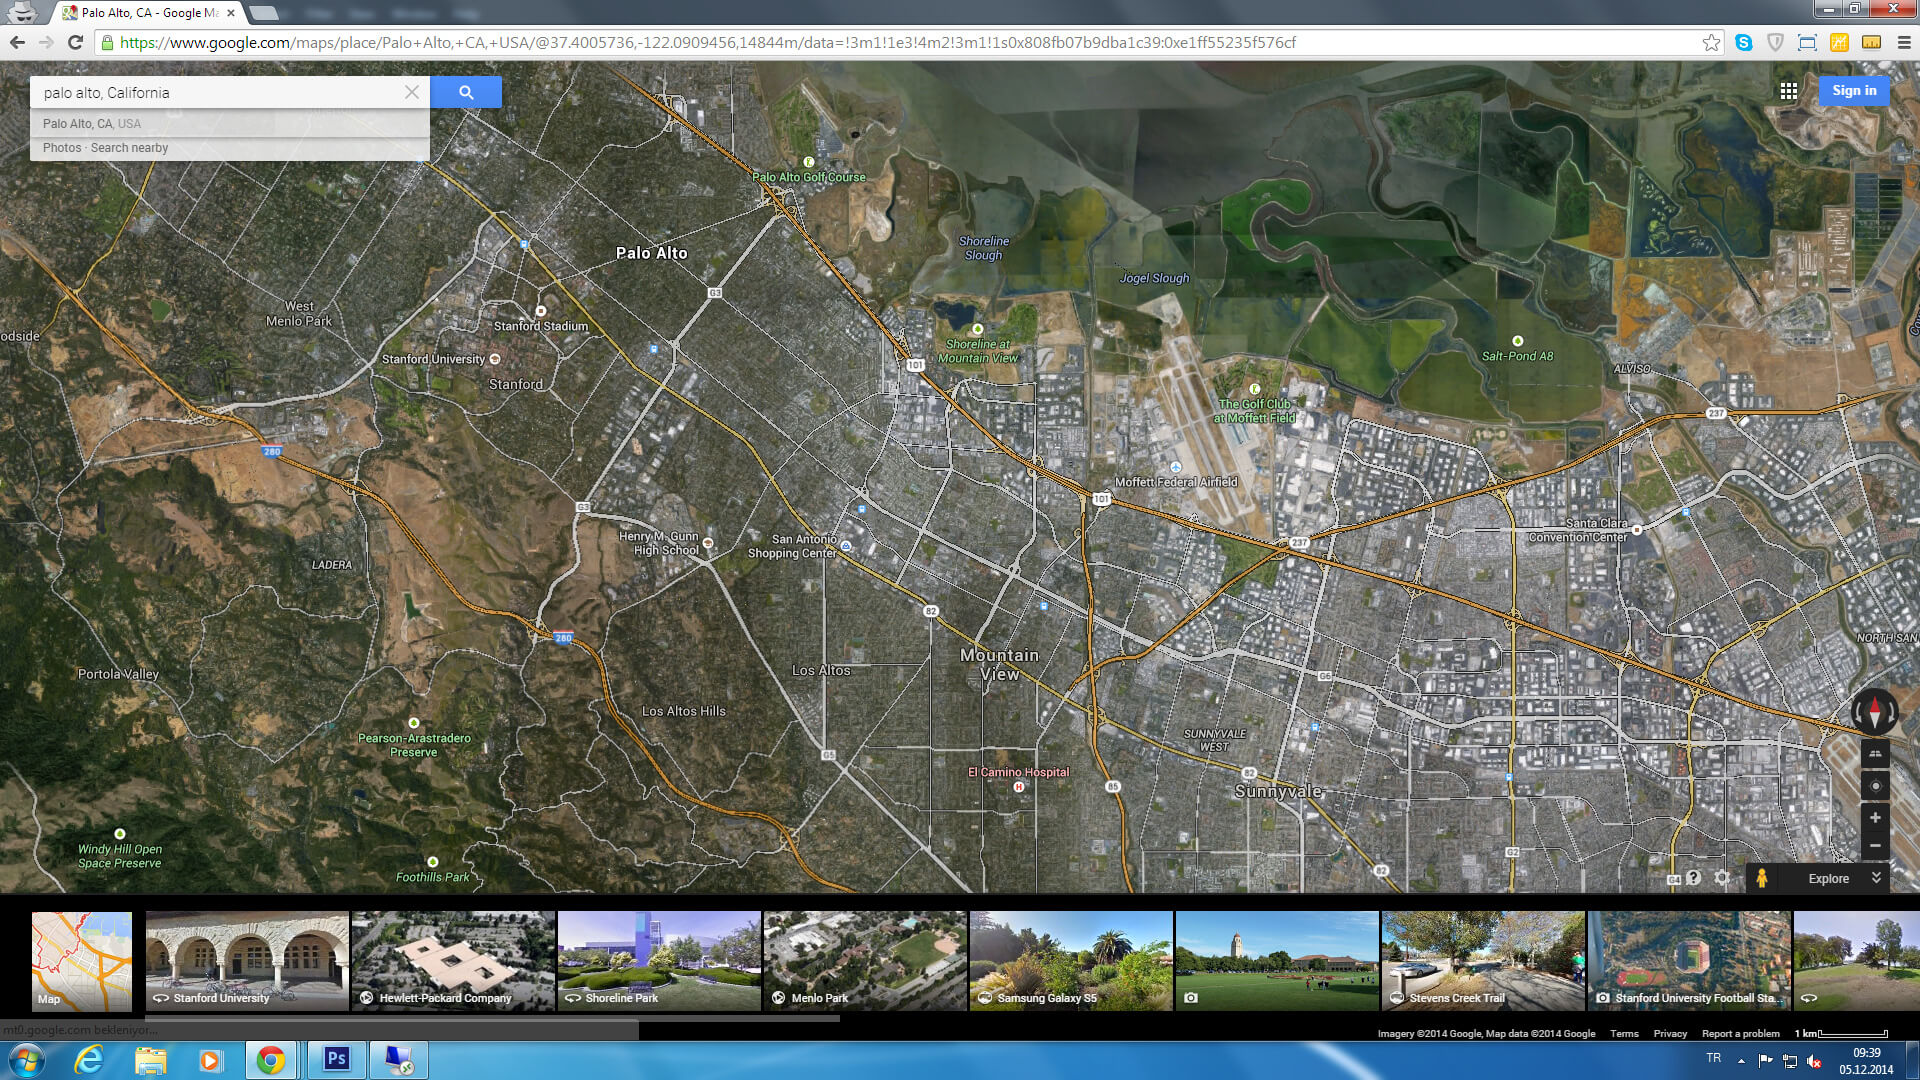Open Chrome menu hamburger icon
Screen dimensions: 1920x1080
[1904, 42]
